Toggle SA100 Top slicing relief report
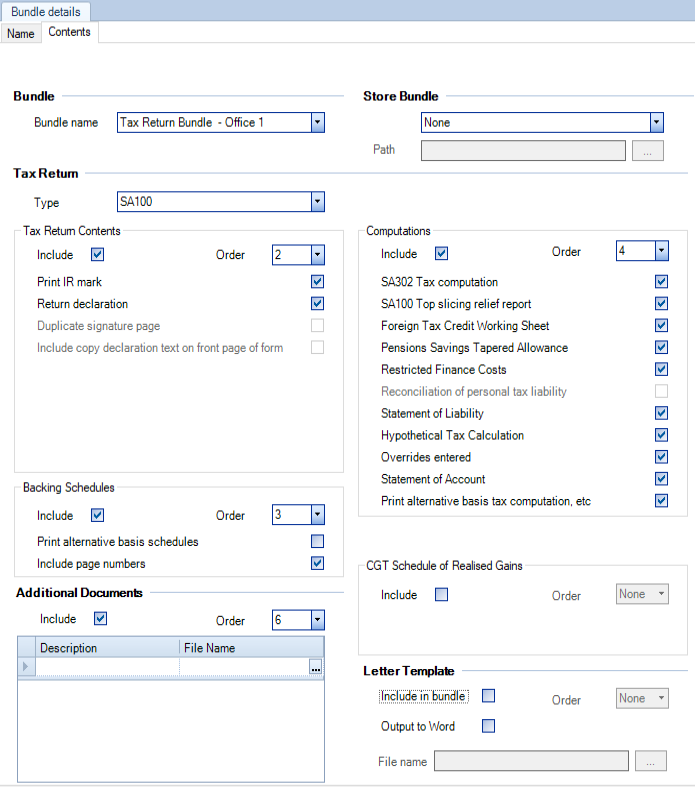 point(661,303)
